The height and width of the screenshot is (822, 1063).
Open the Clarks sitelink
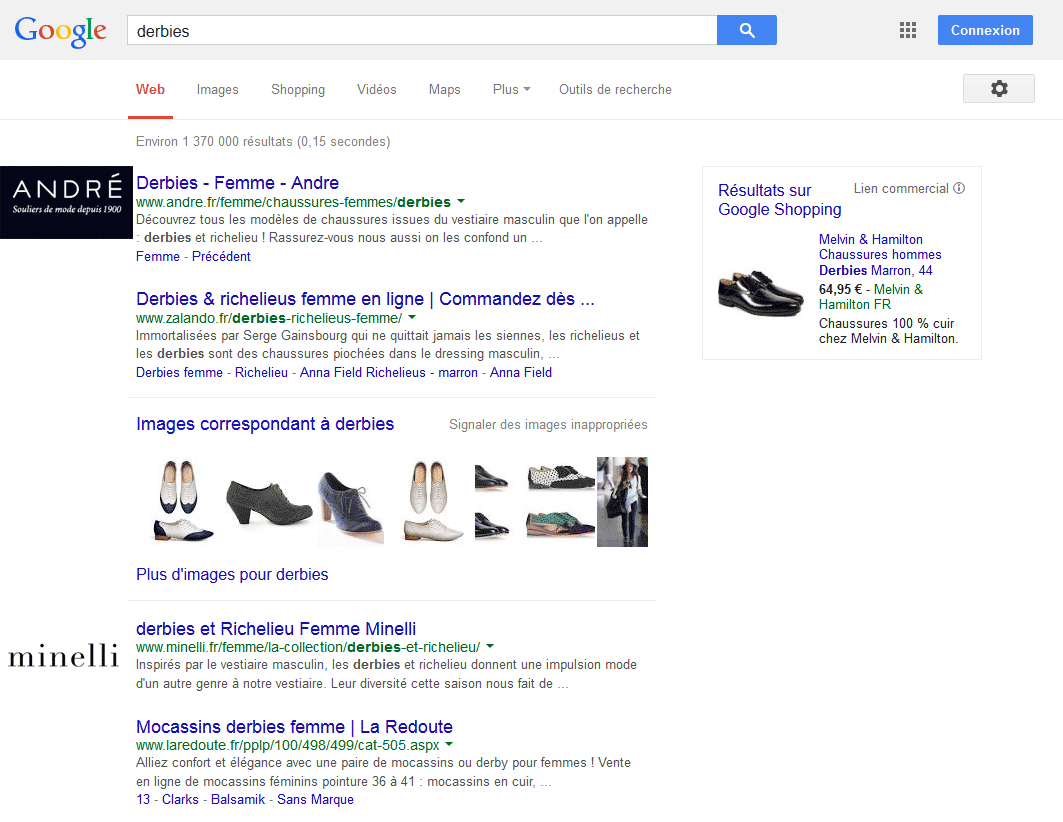(180, 800)
